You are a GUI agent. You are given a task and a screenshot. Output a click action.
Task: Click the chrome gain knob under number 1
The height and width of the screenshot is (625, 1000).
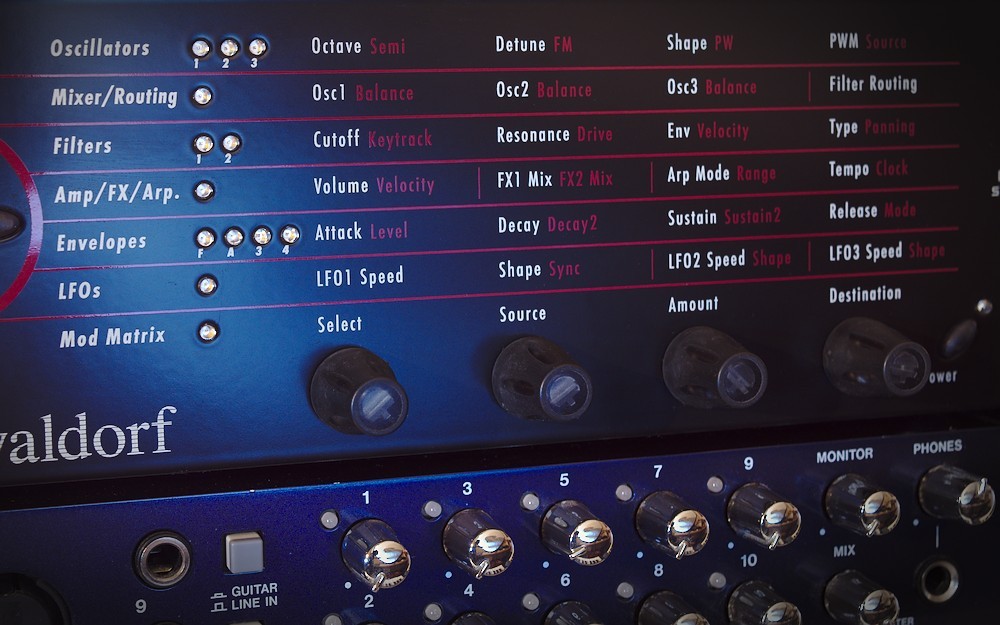pyautogui.click(x=376, y=553)
